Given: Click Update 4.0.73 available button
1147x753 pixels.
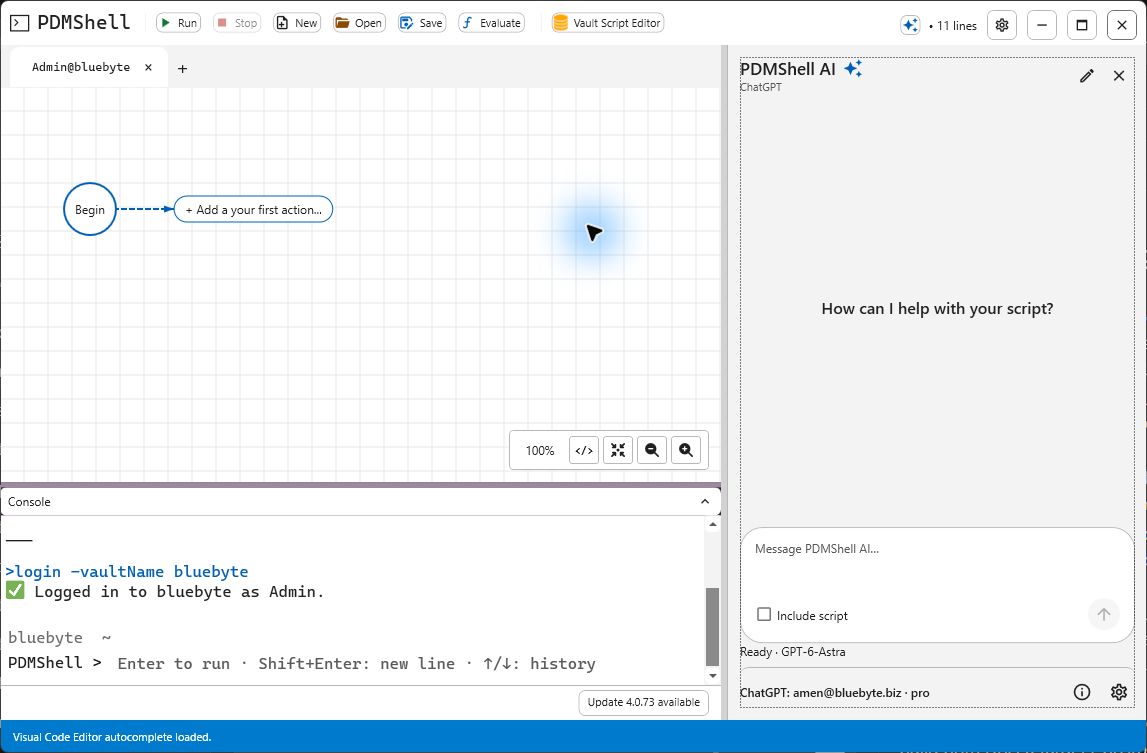Looking at the screenshot, I should coord(644,703).
